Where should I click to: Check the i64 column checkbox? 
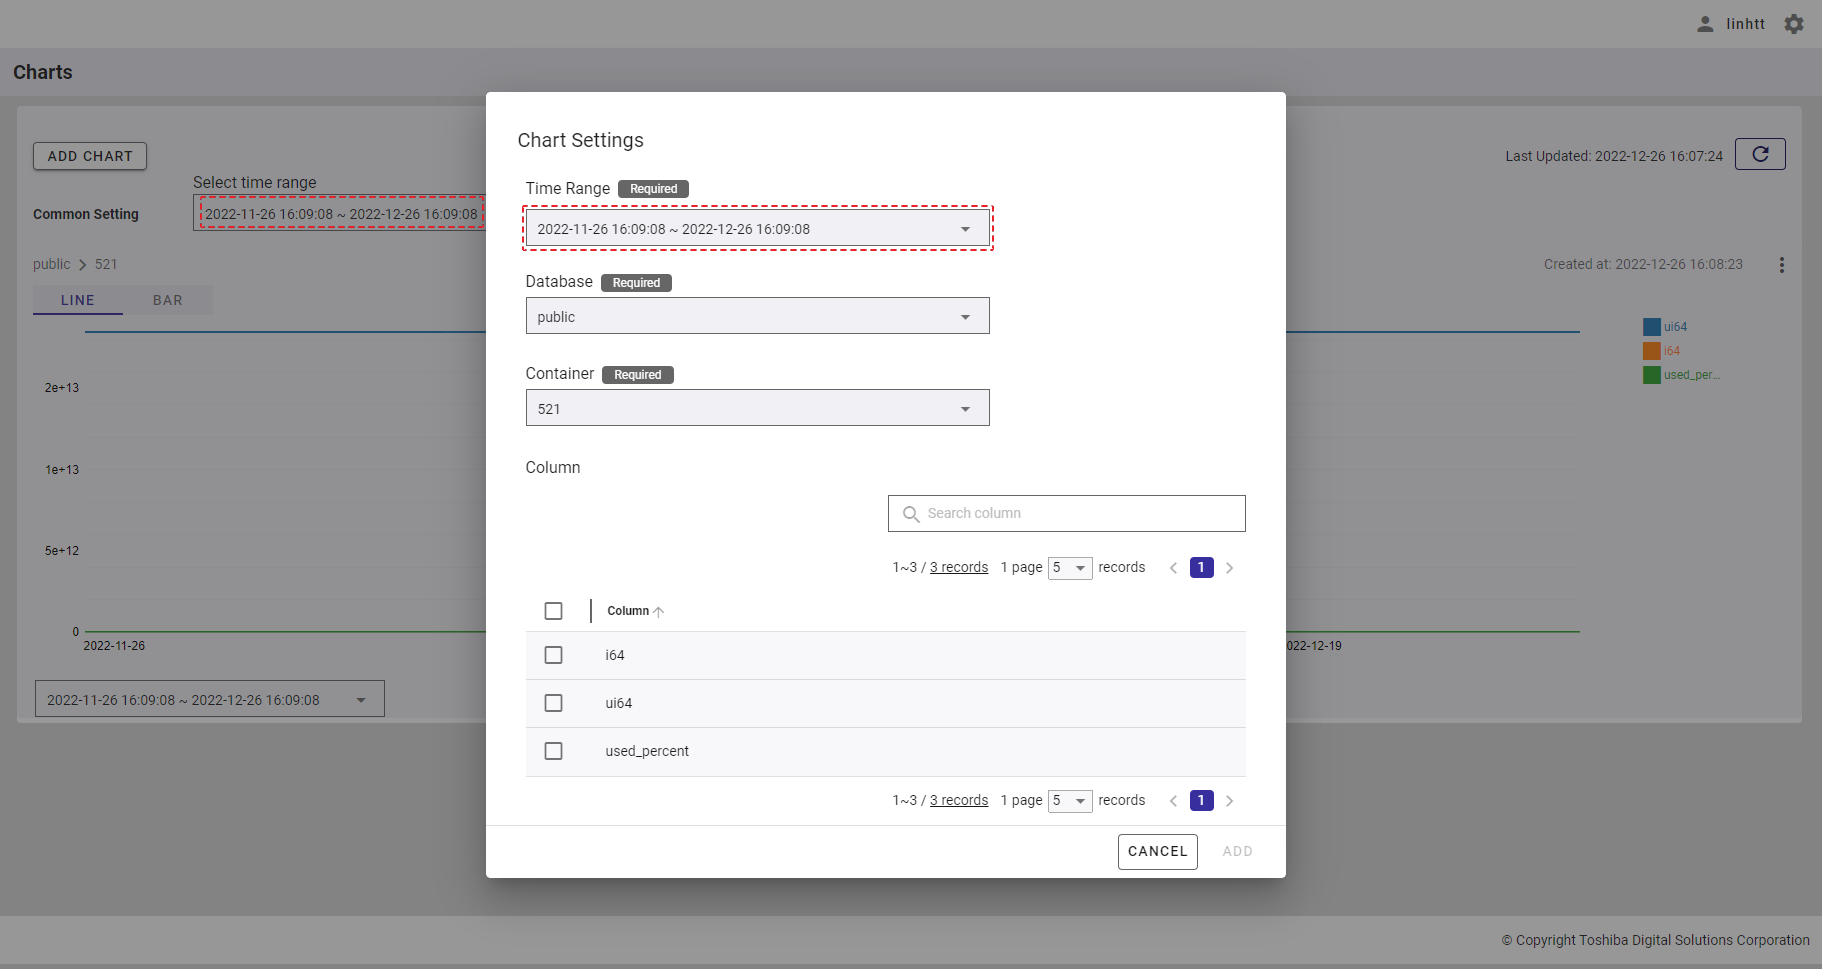tap(553, 655)
